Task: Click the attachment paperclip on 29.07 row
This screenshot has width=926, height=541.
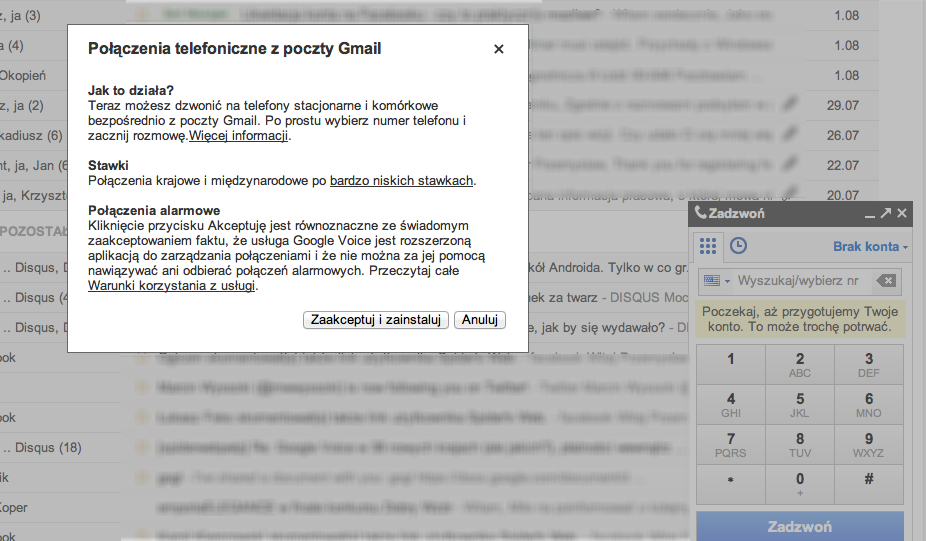Action: [x=790, y=104]
